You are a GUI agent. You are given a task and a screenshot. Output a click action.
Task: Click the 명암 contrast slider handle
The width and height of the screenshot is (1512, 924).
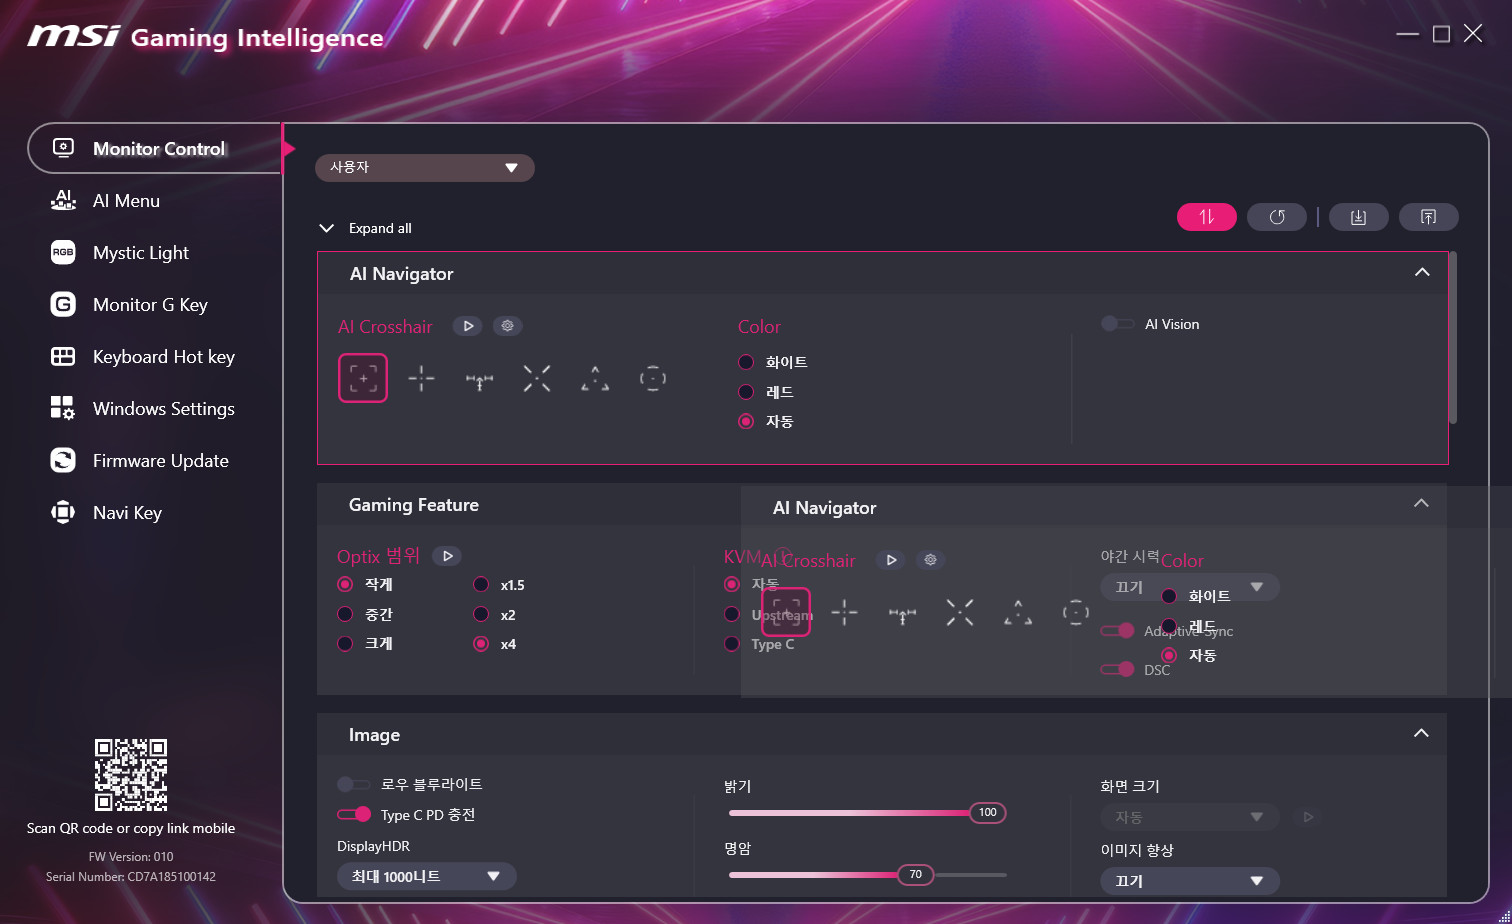(915, 874)
